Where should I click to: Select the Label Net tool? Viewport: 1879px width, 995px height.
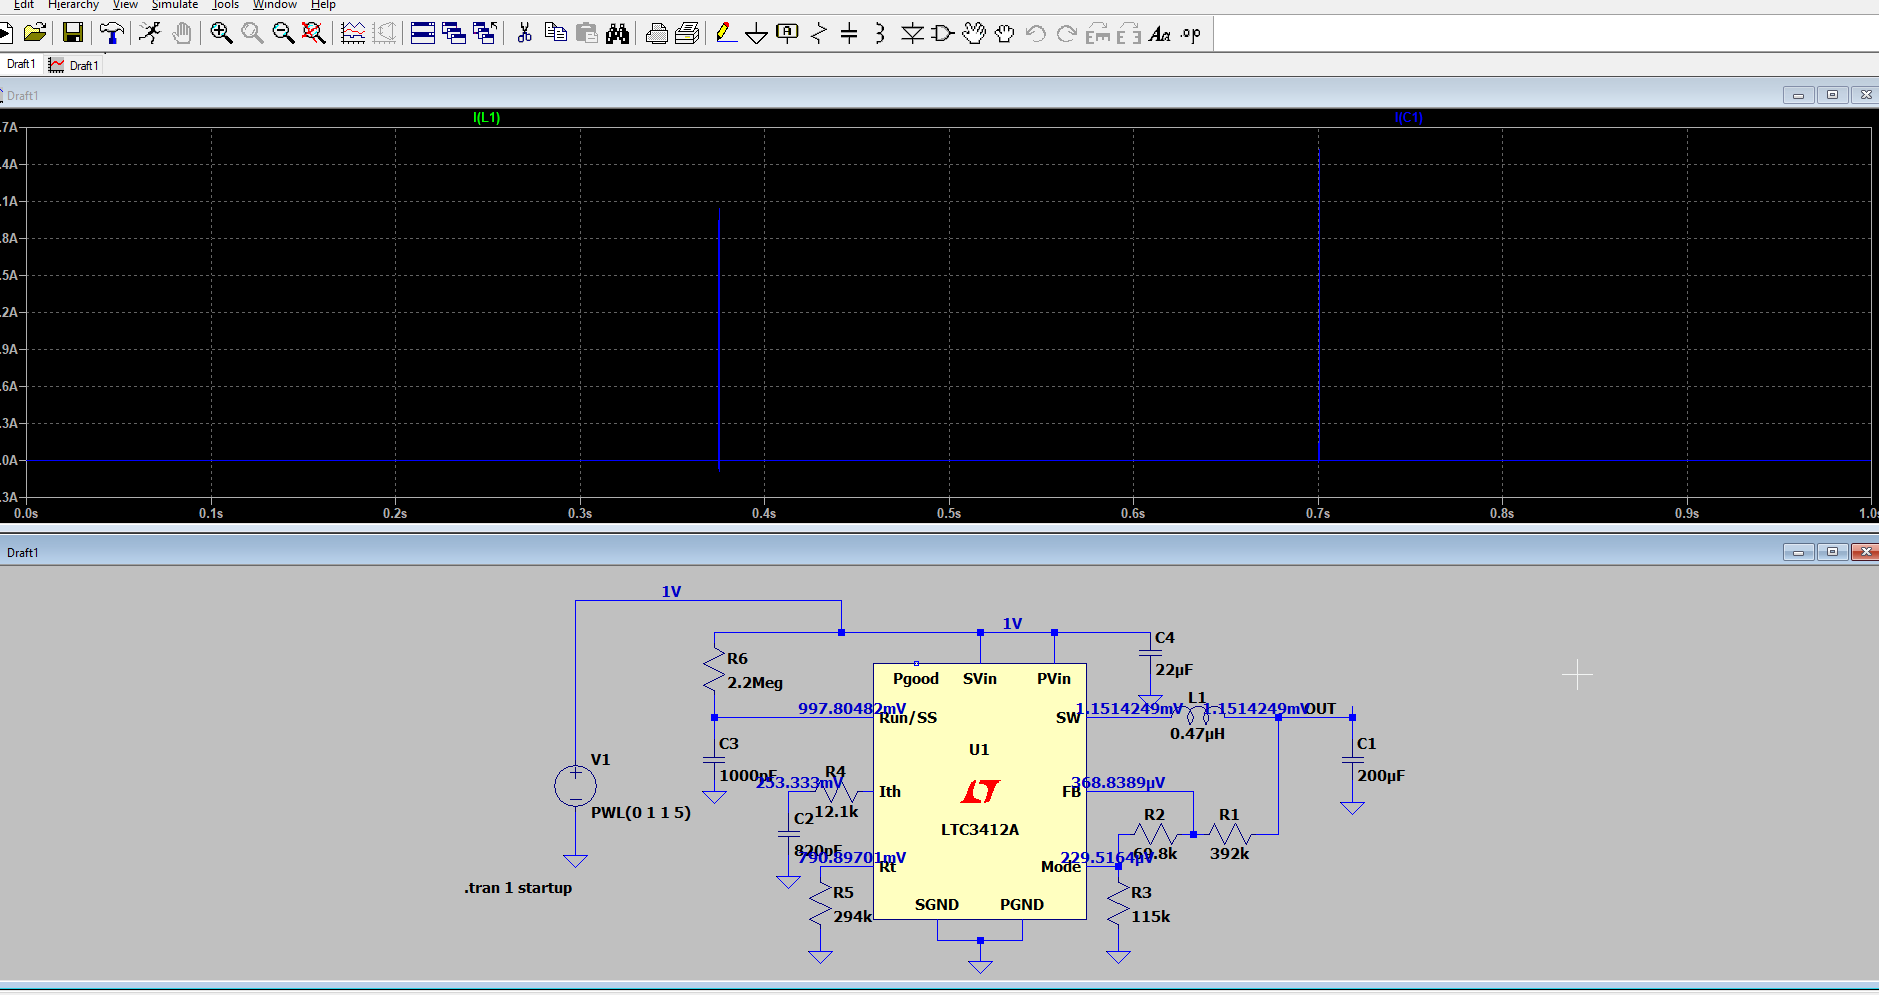click(x=788, y=33)
